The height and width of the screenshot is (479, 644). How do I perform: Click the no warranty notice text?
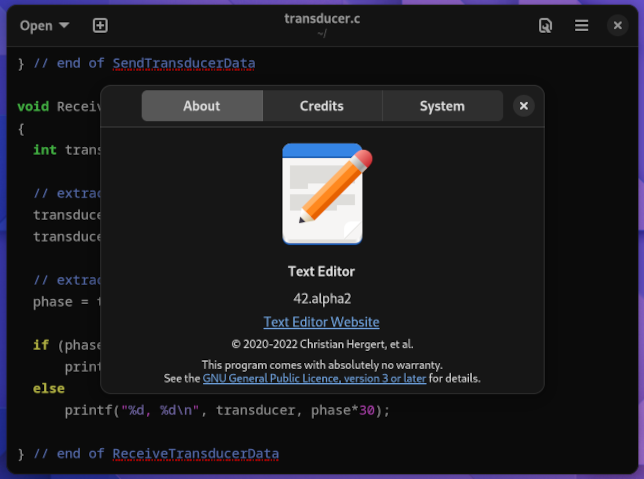[x=322, y=365]
